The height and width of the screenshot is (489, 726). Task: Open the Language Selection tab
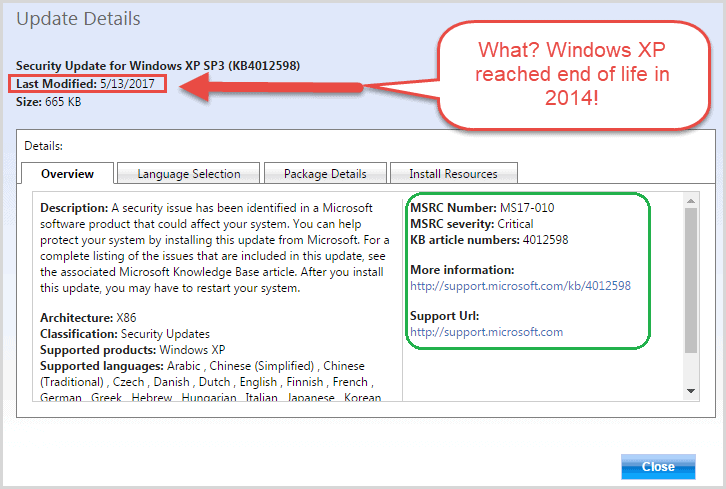click(x=188, y=174)
